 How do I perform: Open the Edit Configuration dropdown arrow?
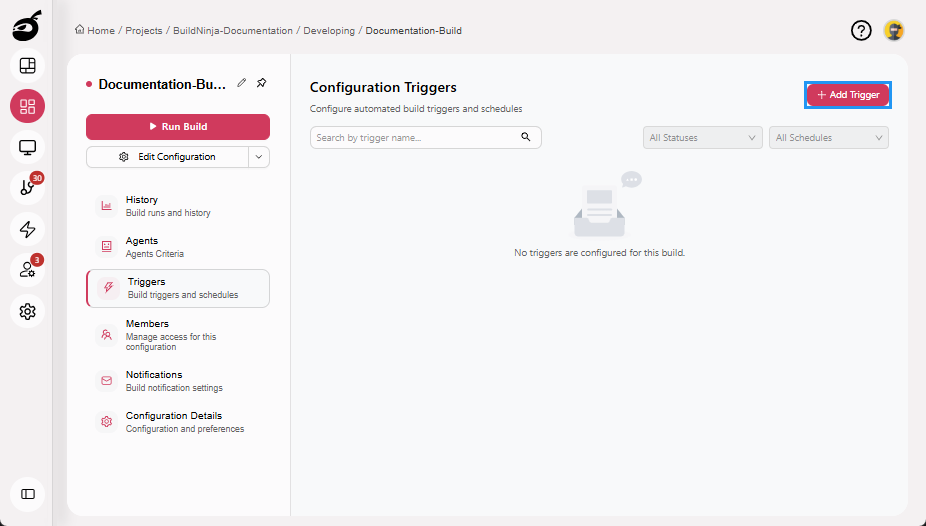click(x=259, y=157)
